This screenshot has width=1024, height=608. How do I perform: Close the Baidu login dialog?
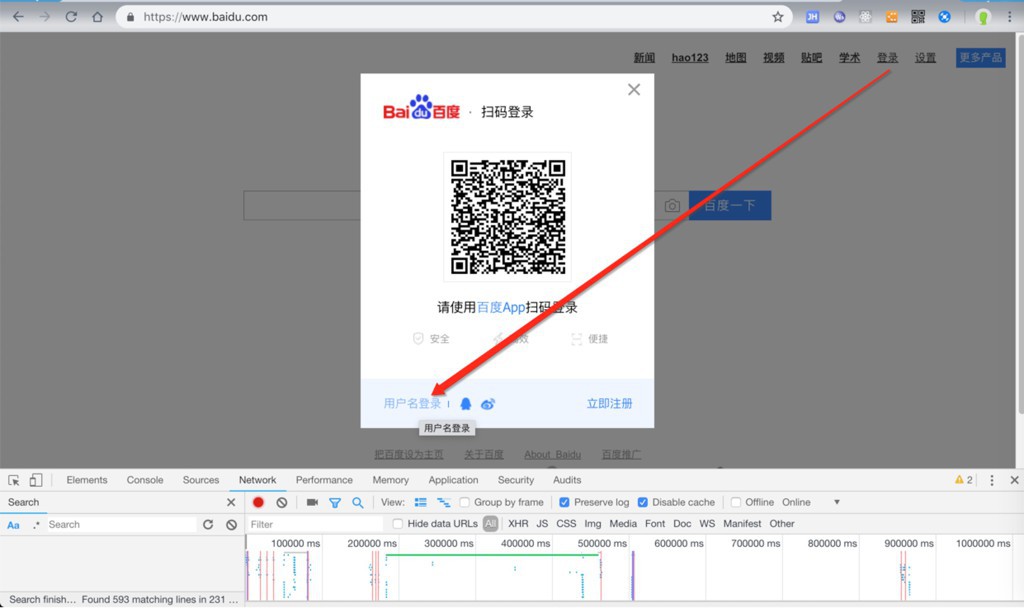[x=633, y=89]
